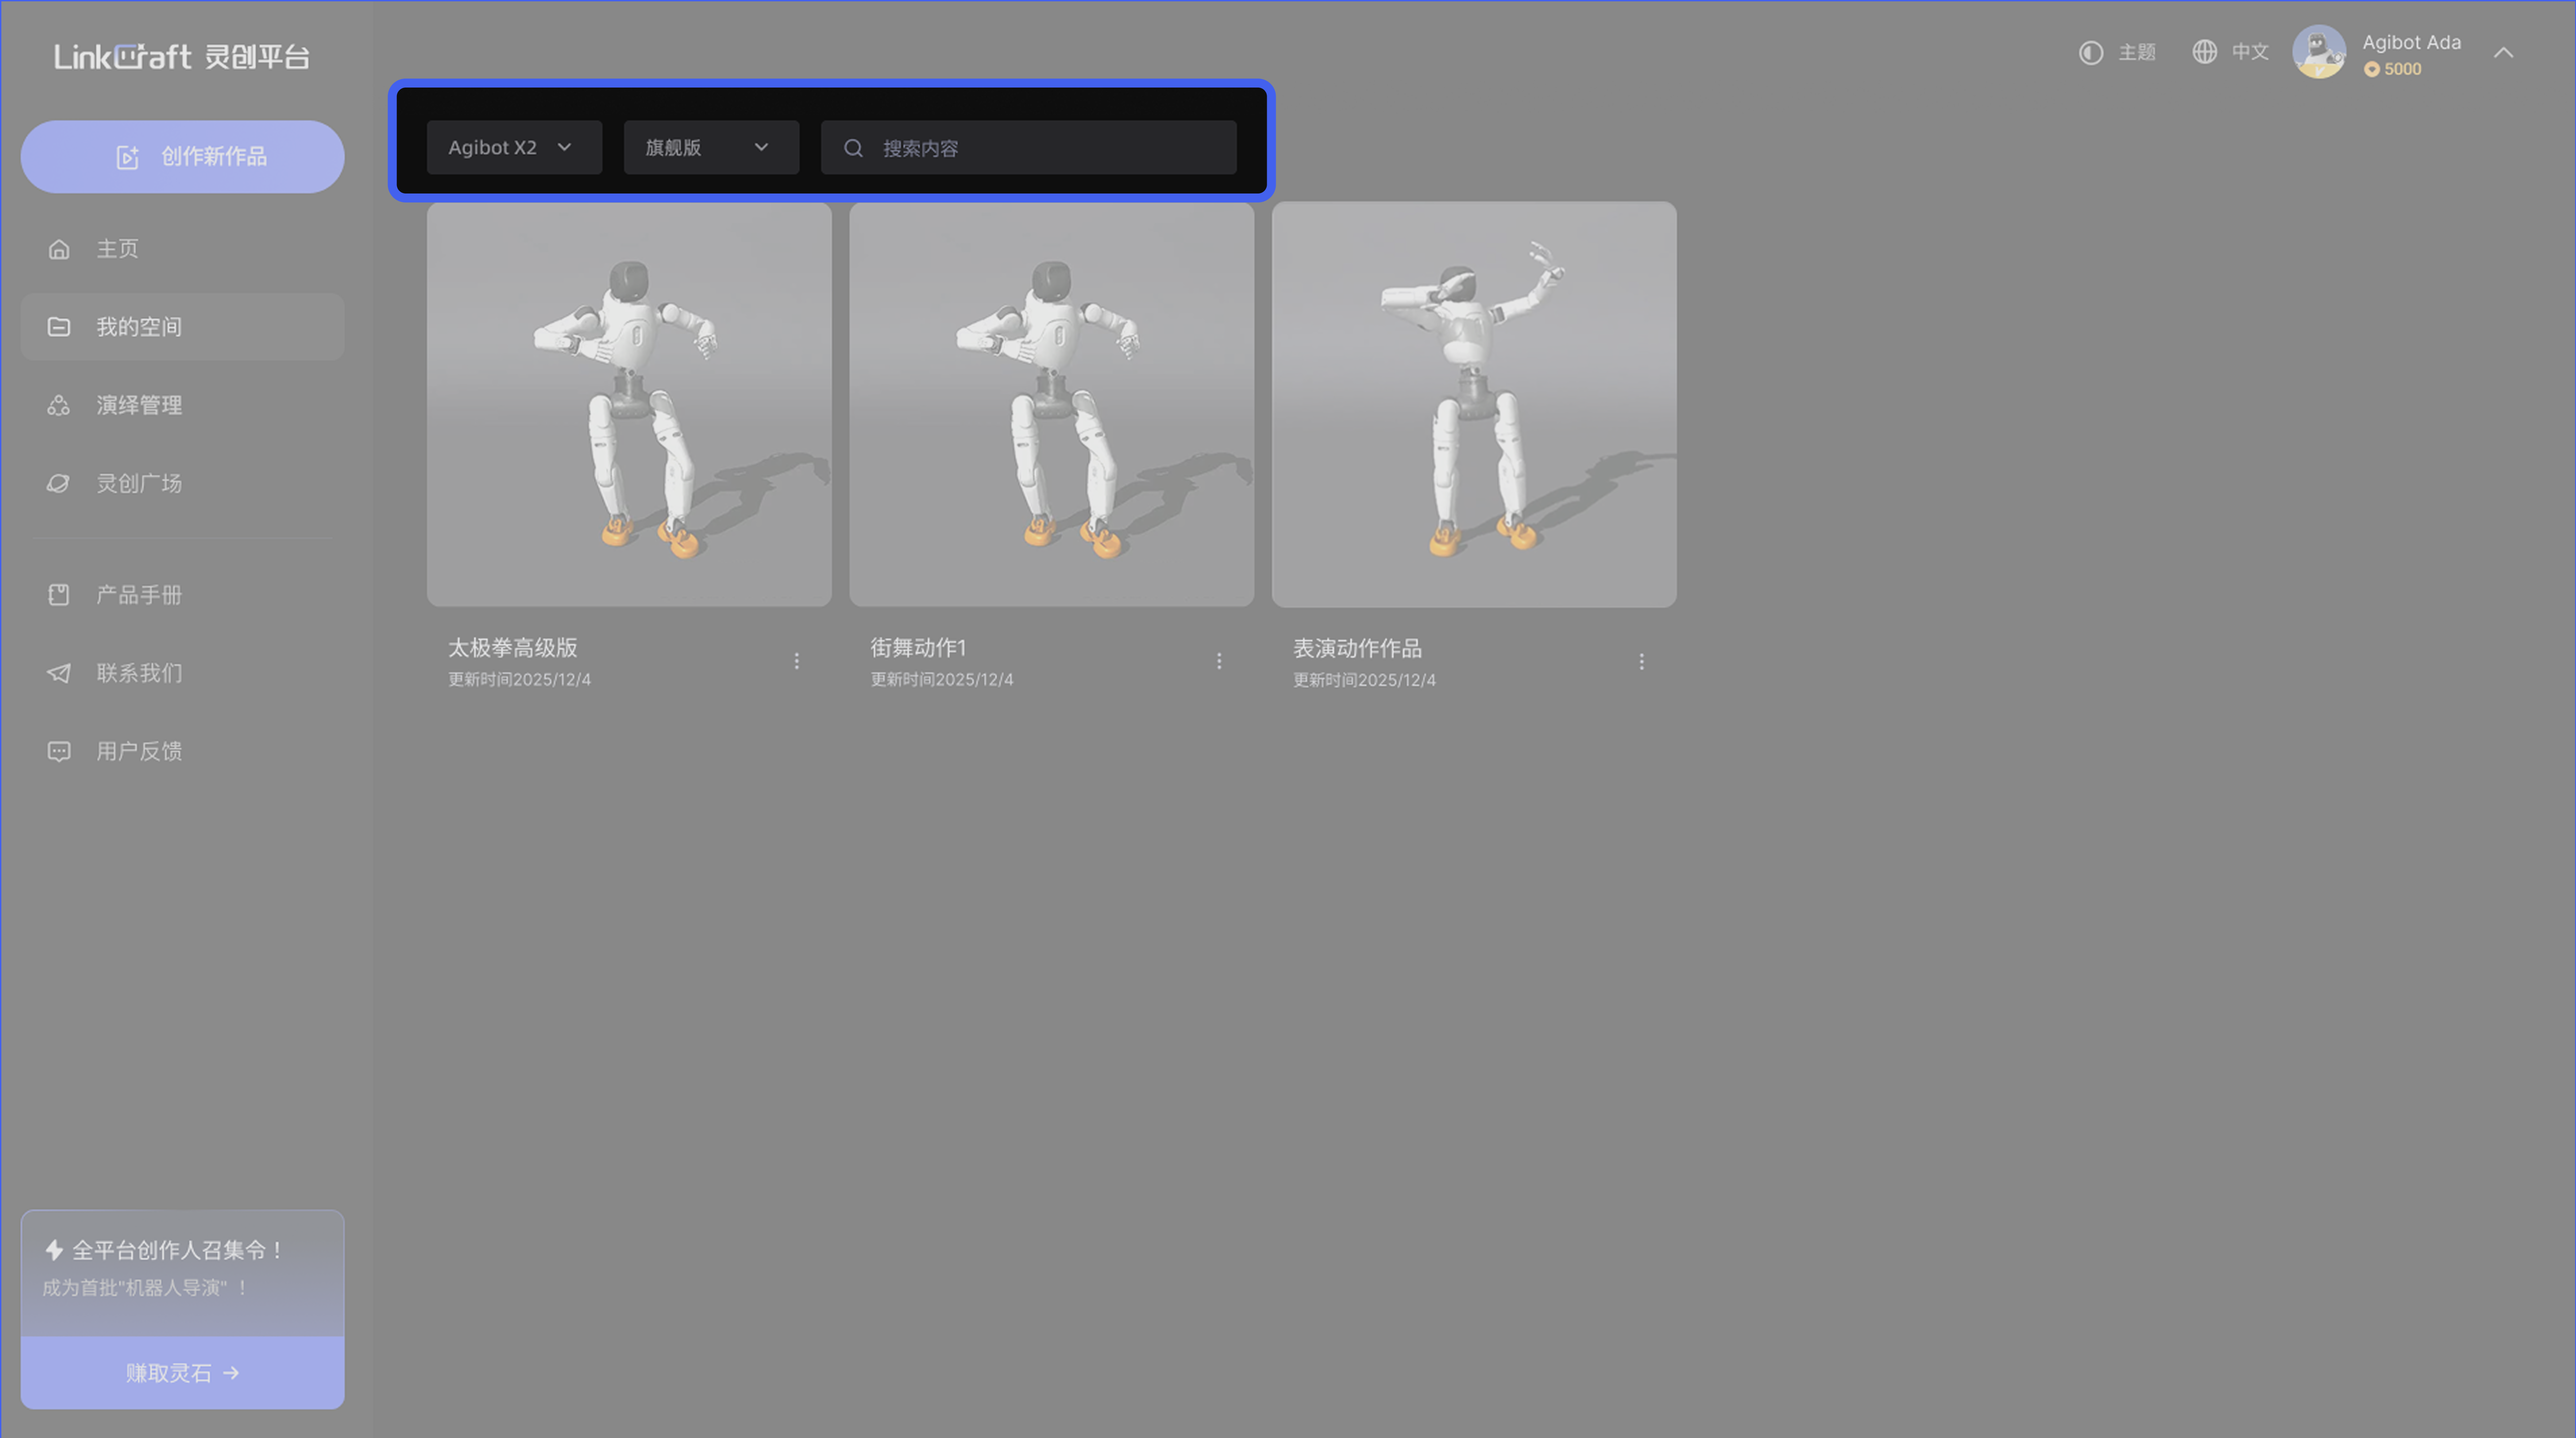This screenshot has height=1438, width=2576.
Task: Switch the language via the 中文 globe
Action: click(x=2230, y=52)
